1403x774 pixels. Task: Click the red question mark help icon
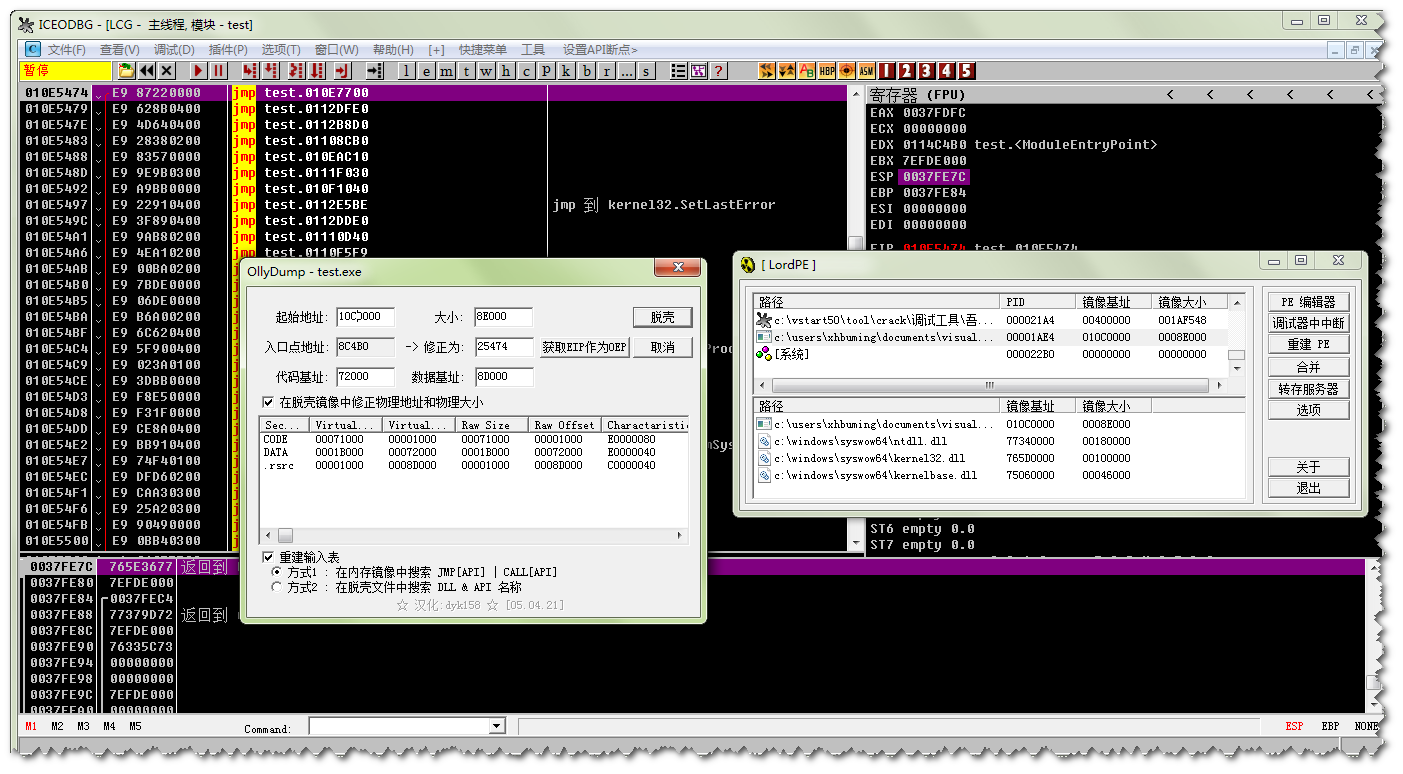tap(718, 71)
